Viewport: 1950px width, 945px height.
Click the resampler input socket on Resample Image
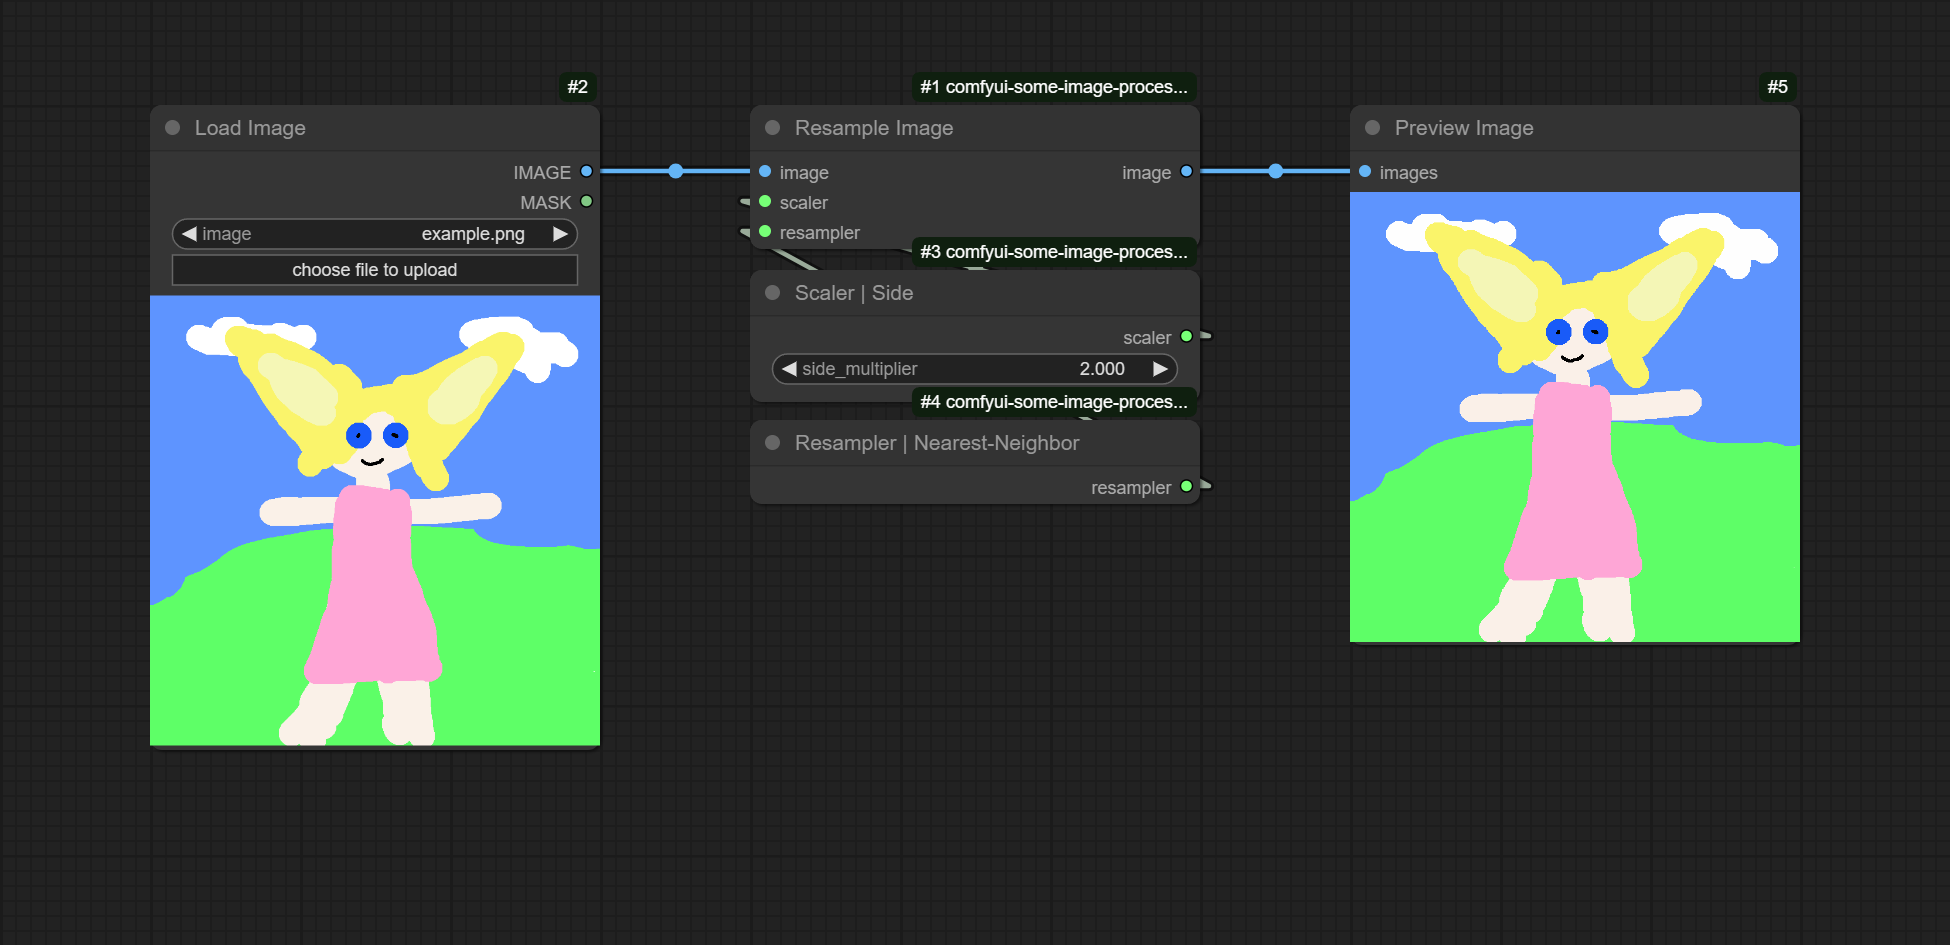765,232
